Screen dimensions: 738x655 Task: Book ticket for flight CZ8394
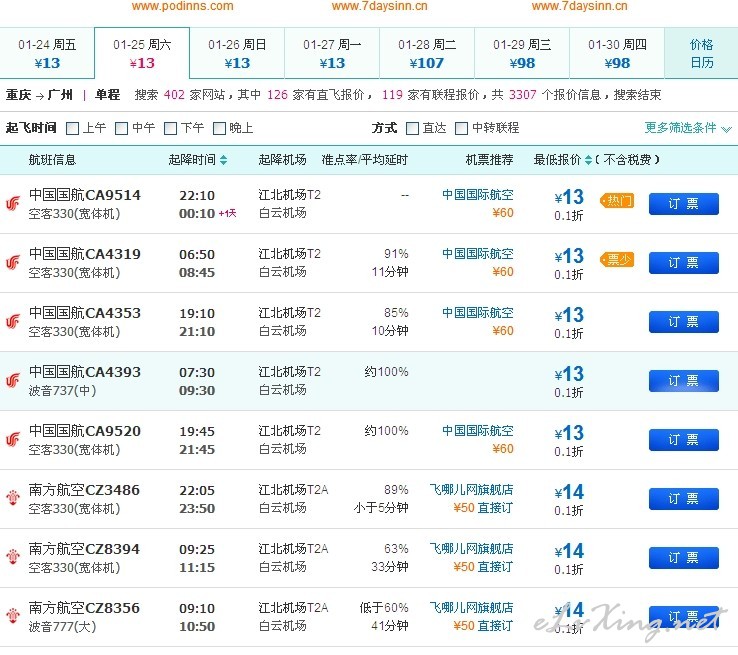pyautogui.click(x=683, y=558)
